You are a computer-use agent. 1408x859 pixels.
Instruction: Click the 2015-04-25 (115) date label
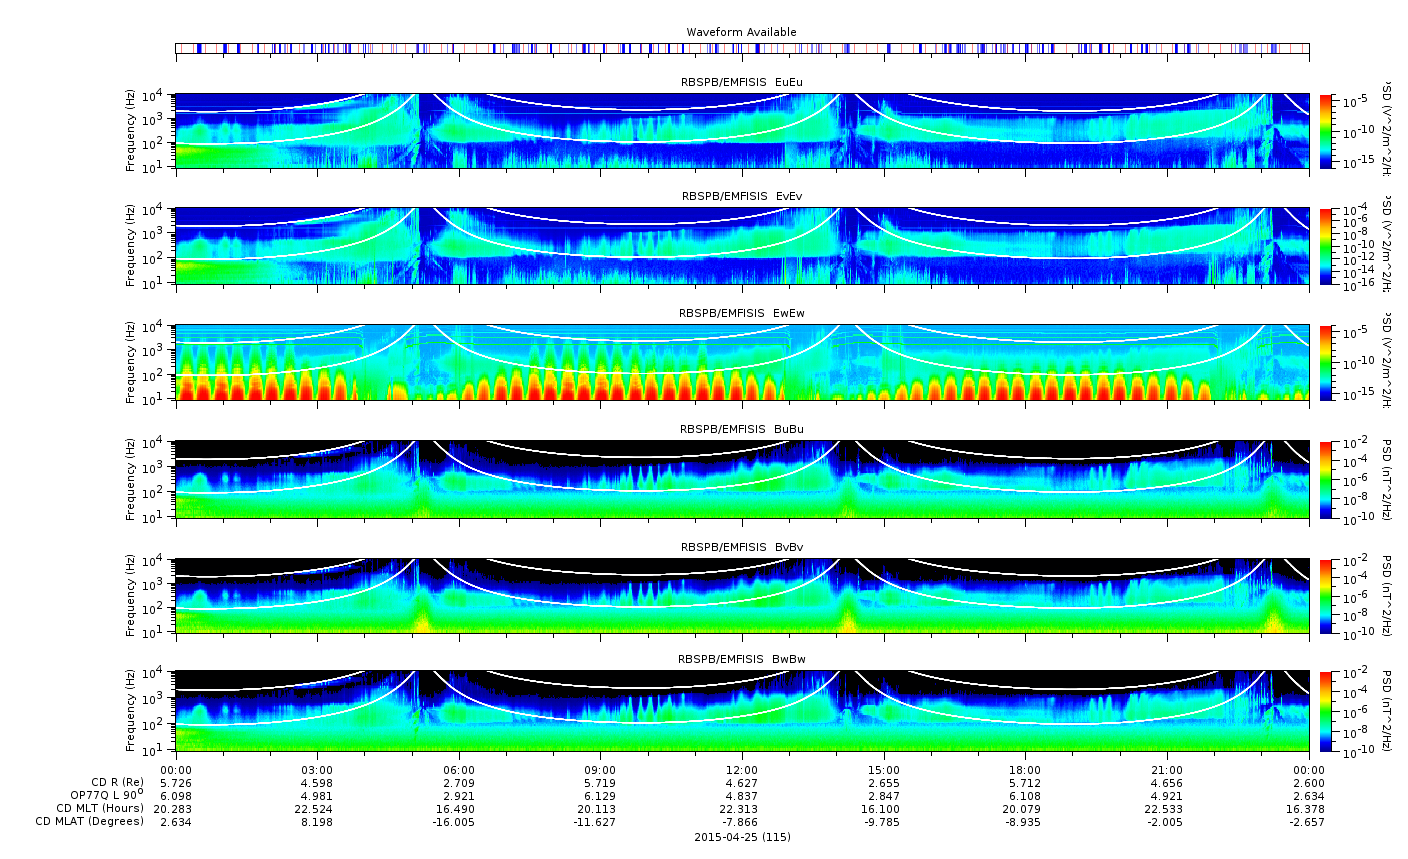point(741,837)
